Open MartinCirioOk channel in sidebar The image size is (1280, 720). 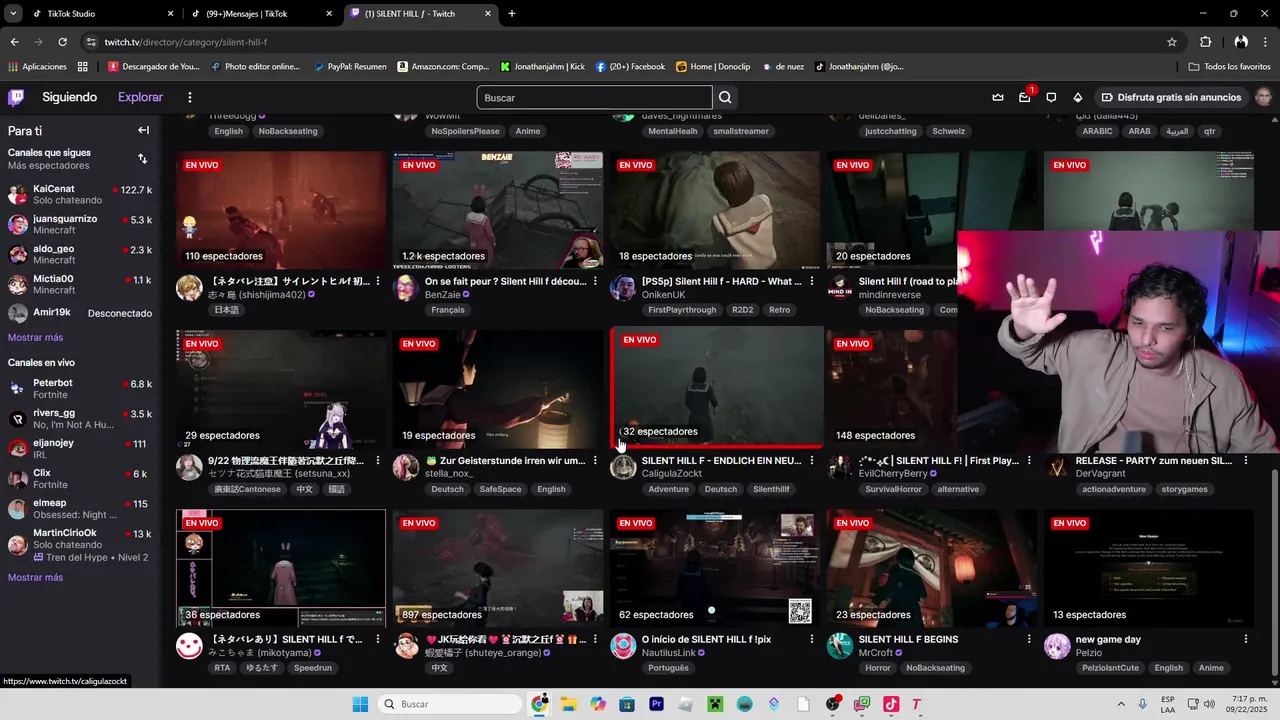coord(80,545)
